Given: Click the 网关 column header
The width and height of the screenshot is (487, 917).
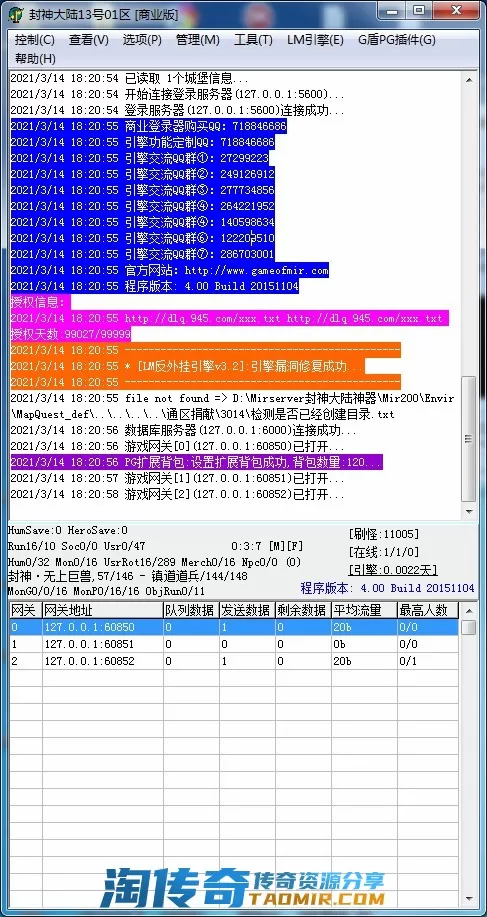Looking at the screenshot, I should (x=26, y=611).
